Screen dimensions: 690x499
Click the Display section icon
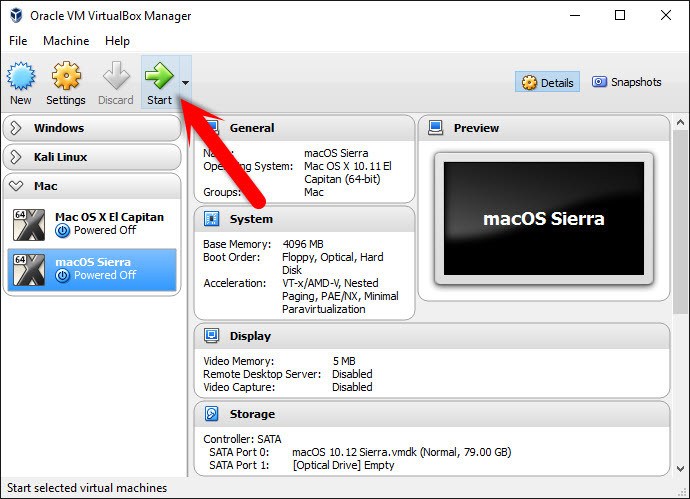click(212, 336)
